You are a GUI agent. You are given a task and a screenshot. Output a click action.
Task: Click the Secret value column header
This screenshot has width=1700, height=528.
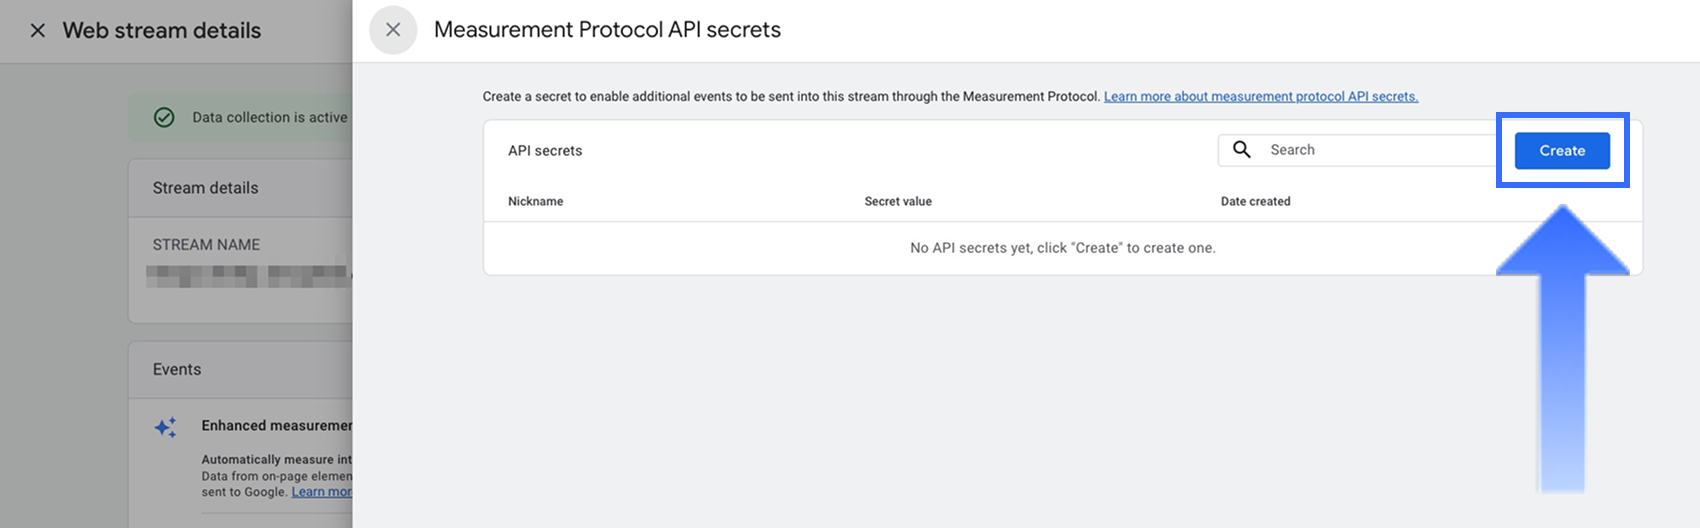coord(898,202)
